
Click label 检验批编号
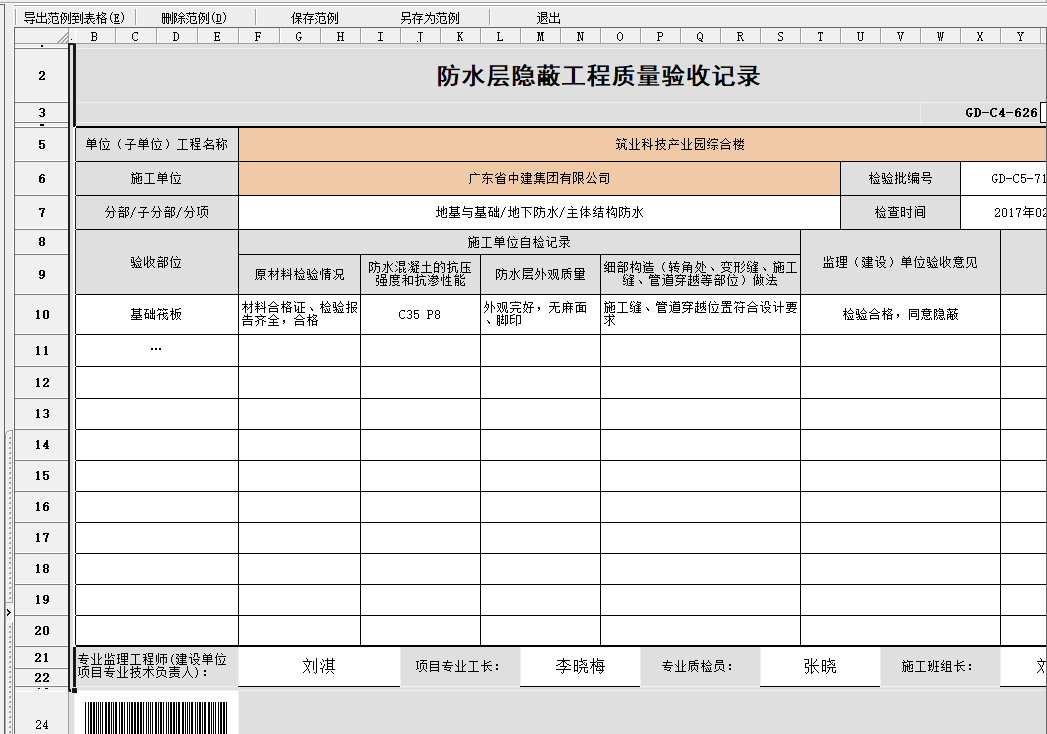coord(900,178)
